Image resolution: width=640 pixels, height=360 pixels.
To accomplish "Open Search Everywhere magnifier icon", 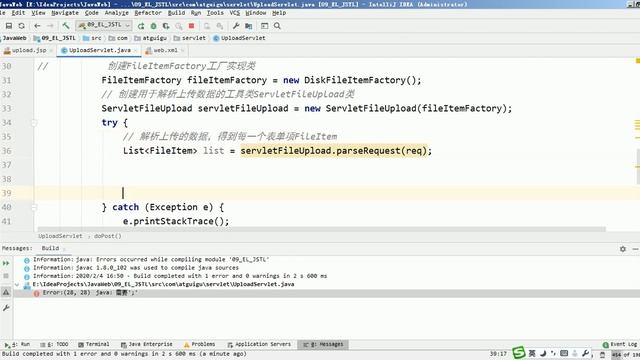I will pyautogui.click(x=277, y=26).
